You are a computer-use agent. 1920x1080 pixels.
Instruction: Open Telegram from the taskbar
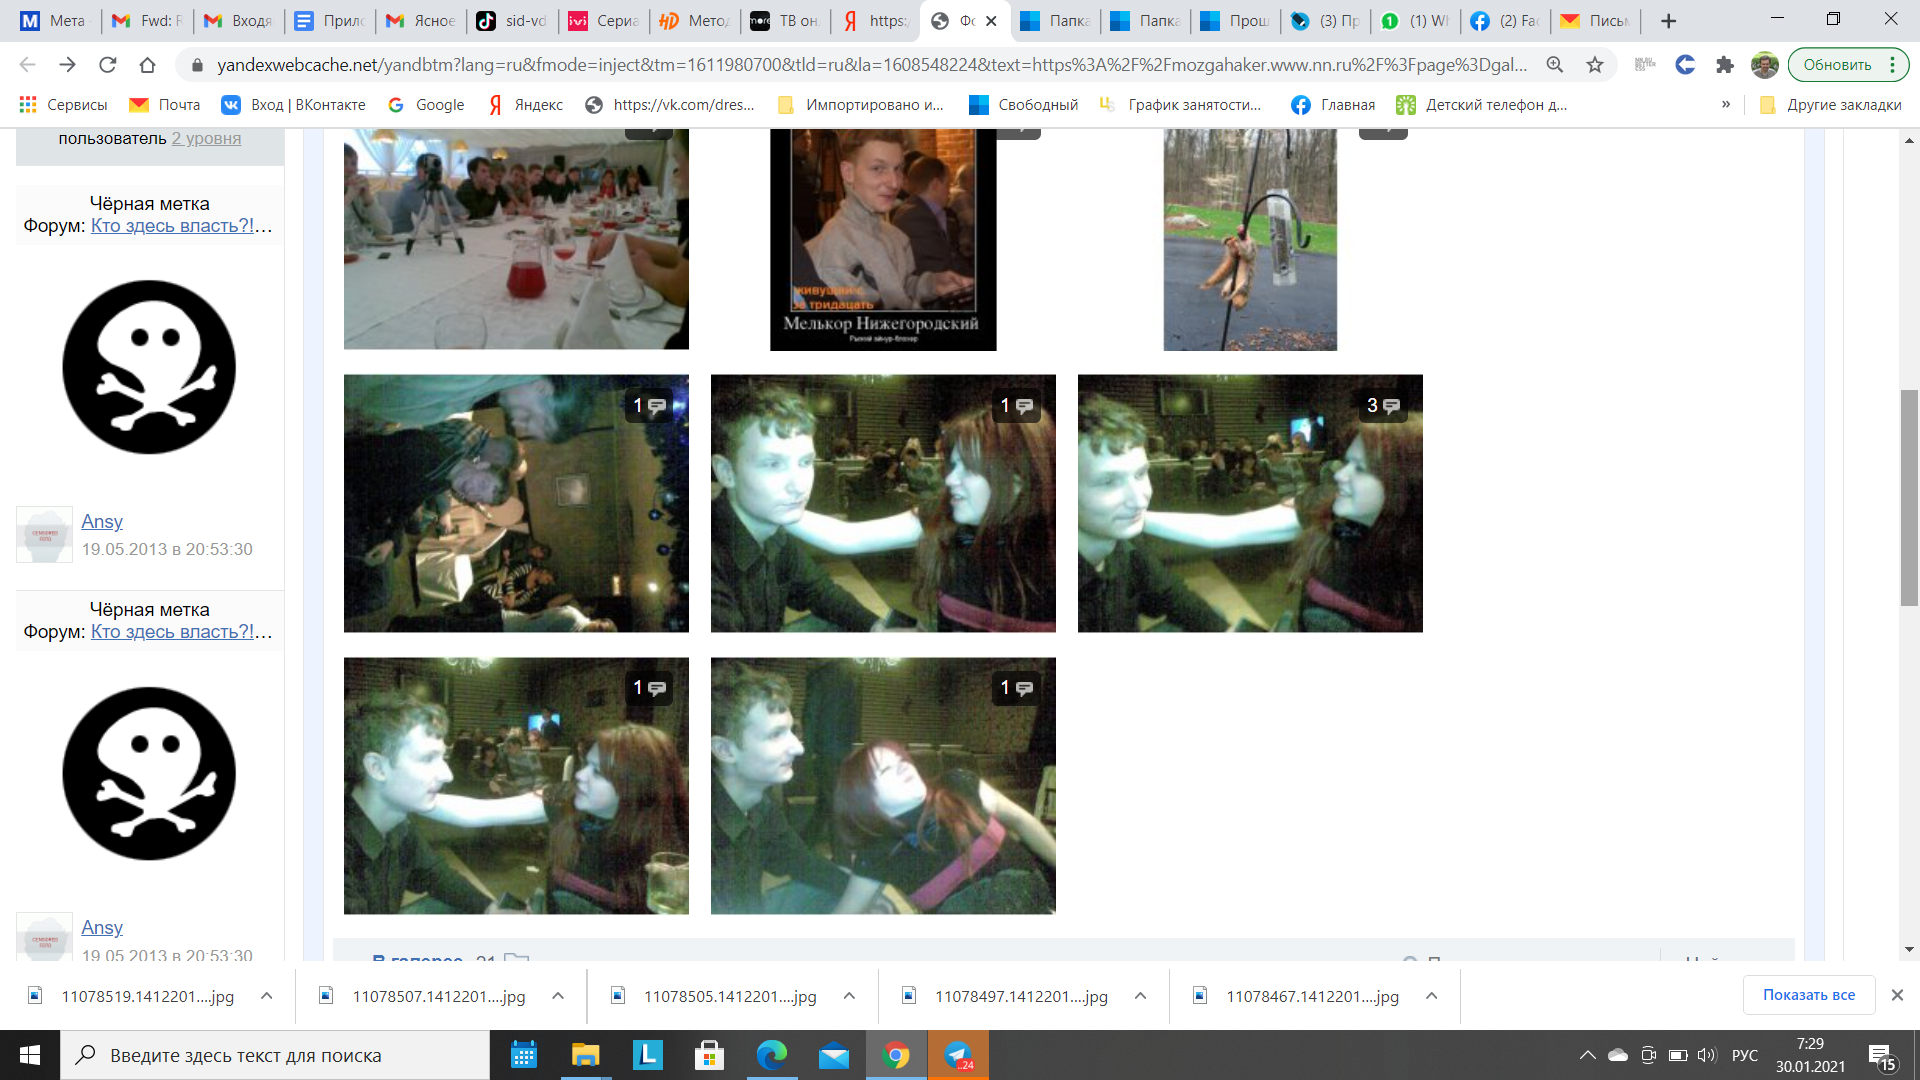tap(958, 1055)
